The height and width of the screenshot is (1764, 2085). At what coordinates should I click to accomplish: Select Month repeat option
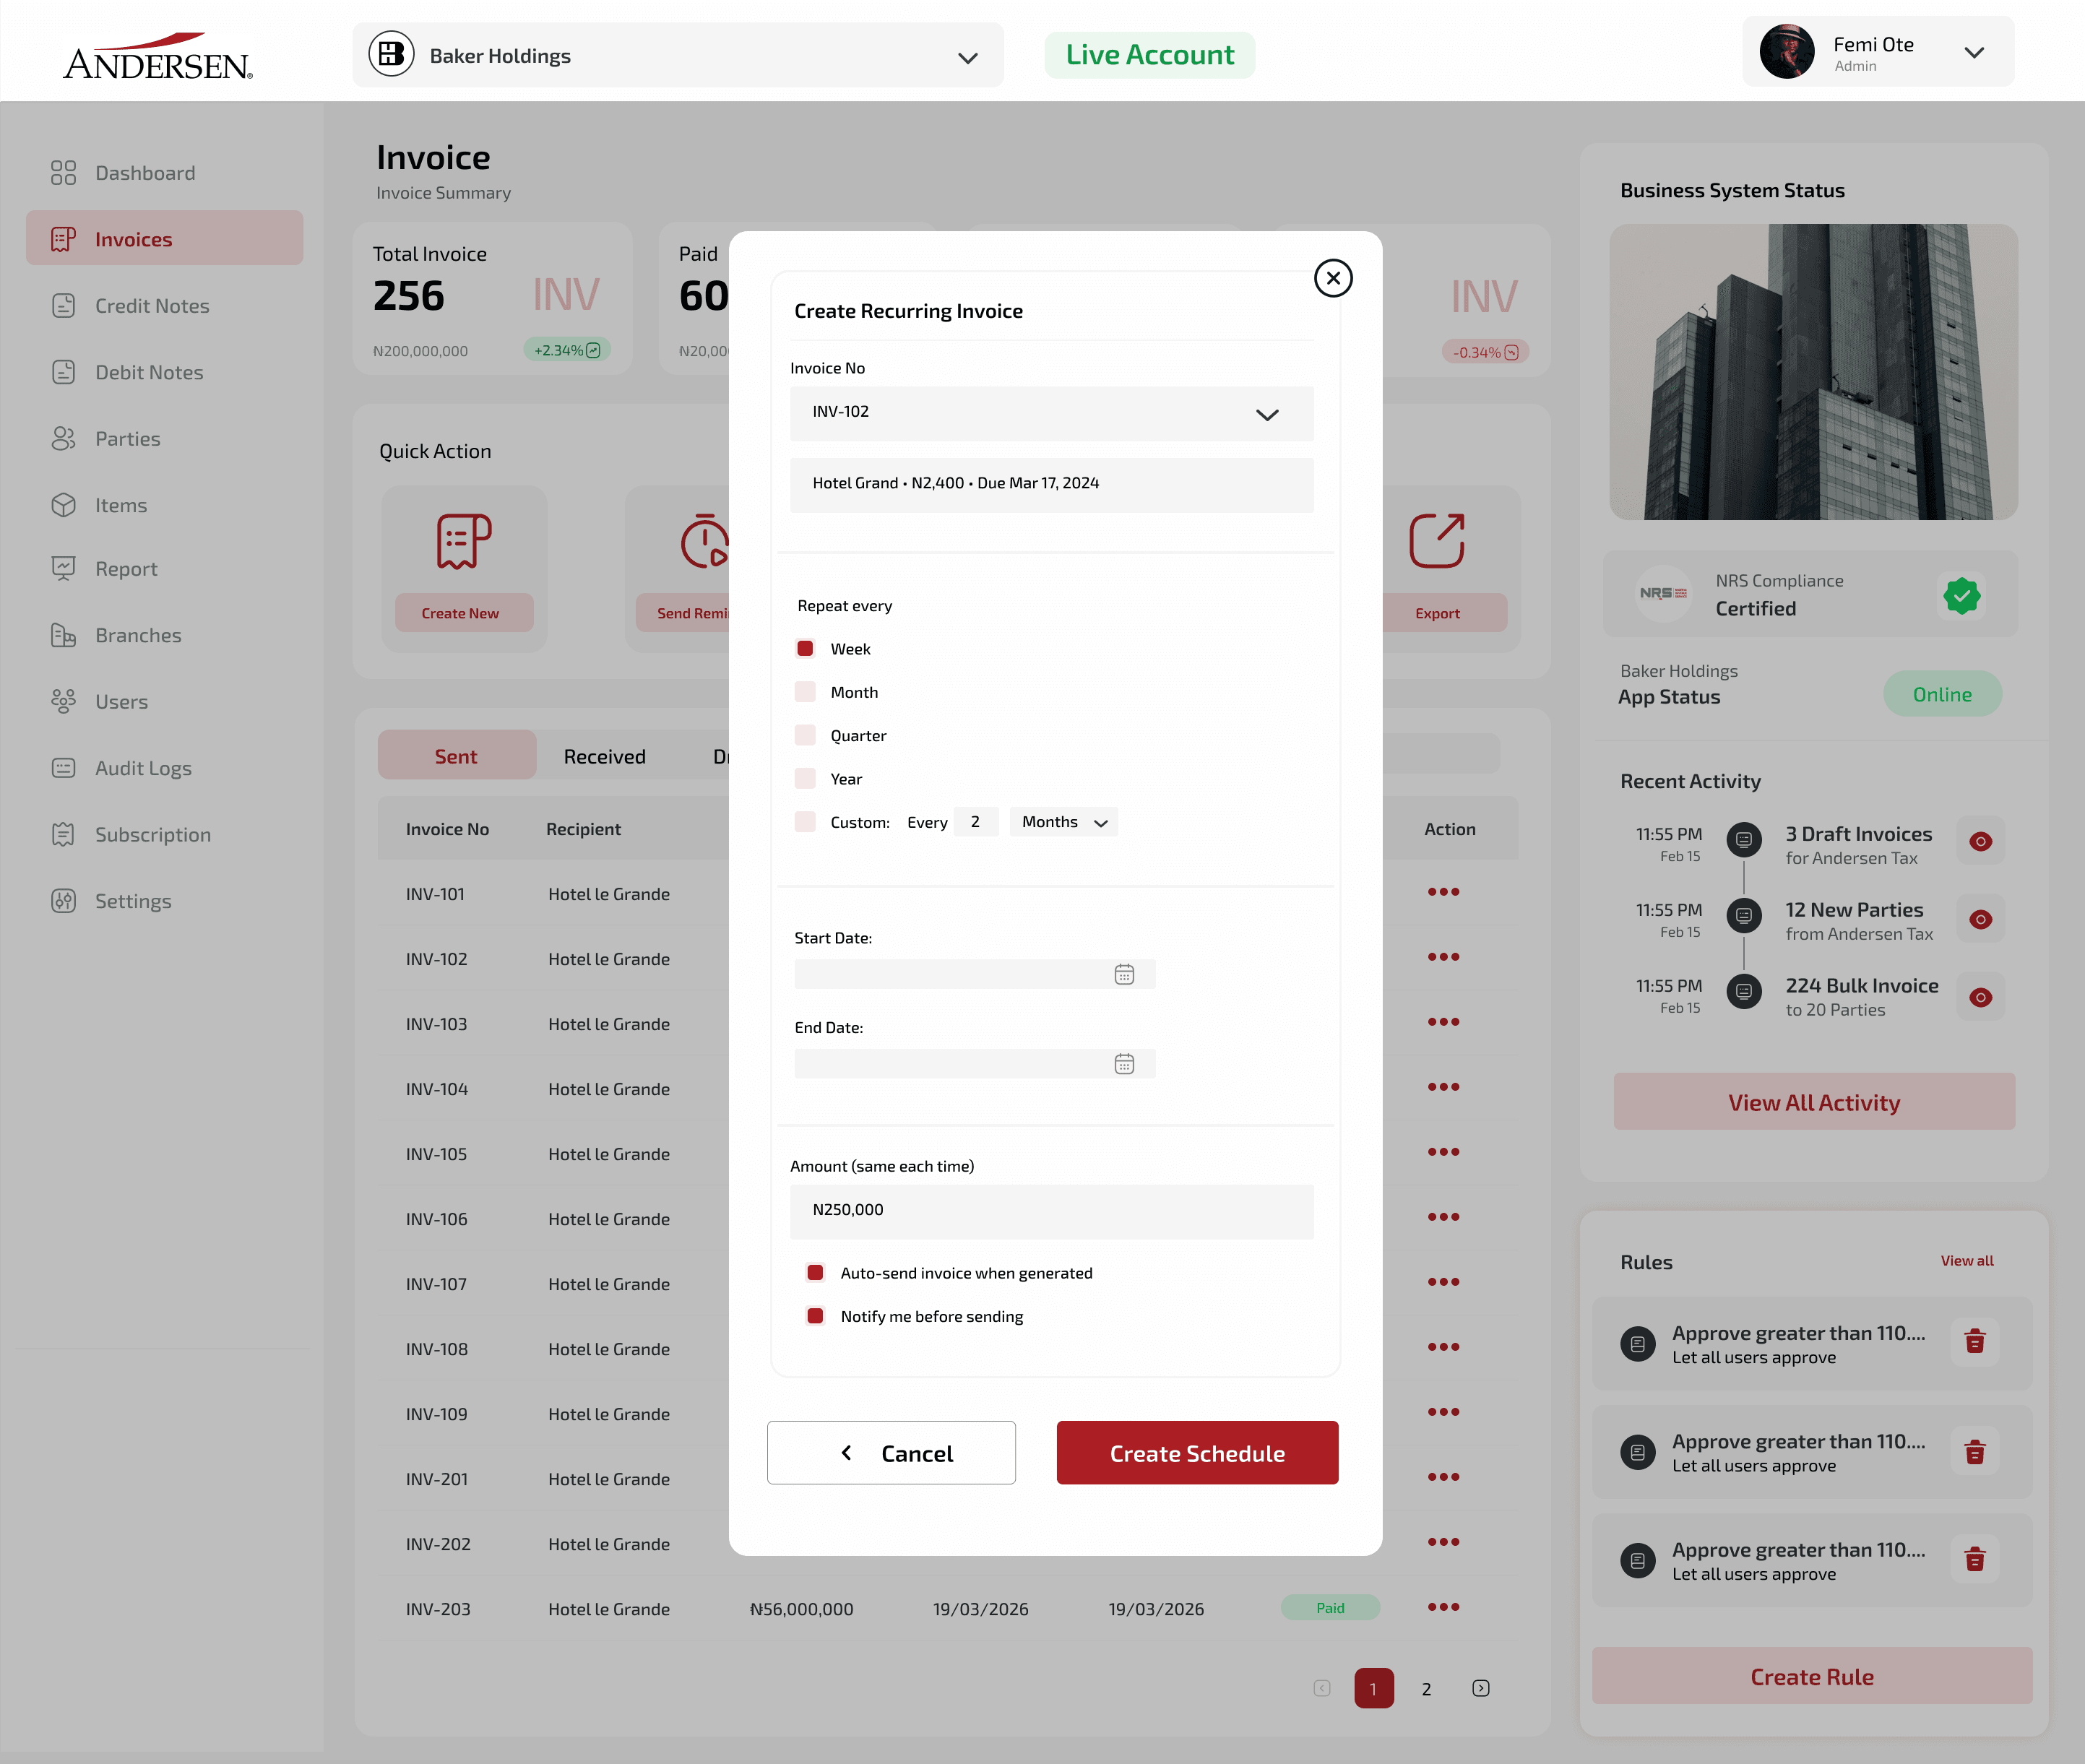click(805, 692)
